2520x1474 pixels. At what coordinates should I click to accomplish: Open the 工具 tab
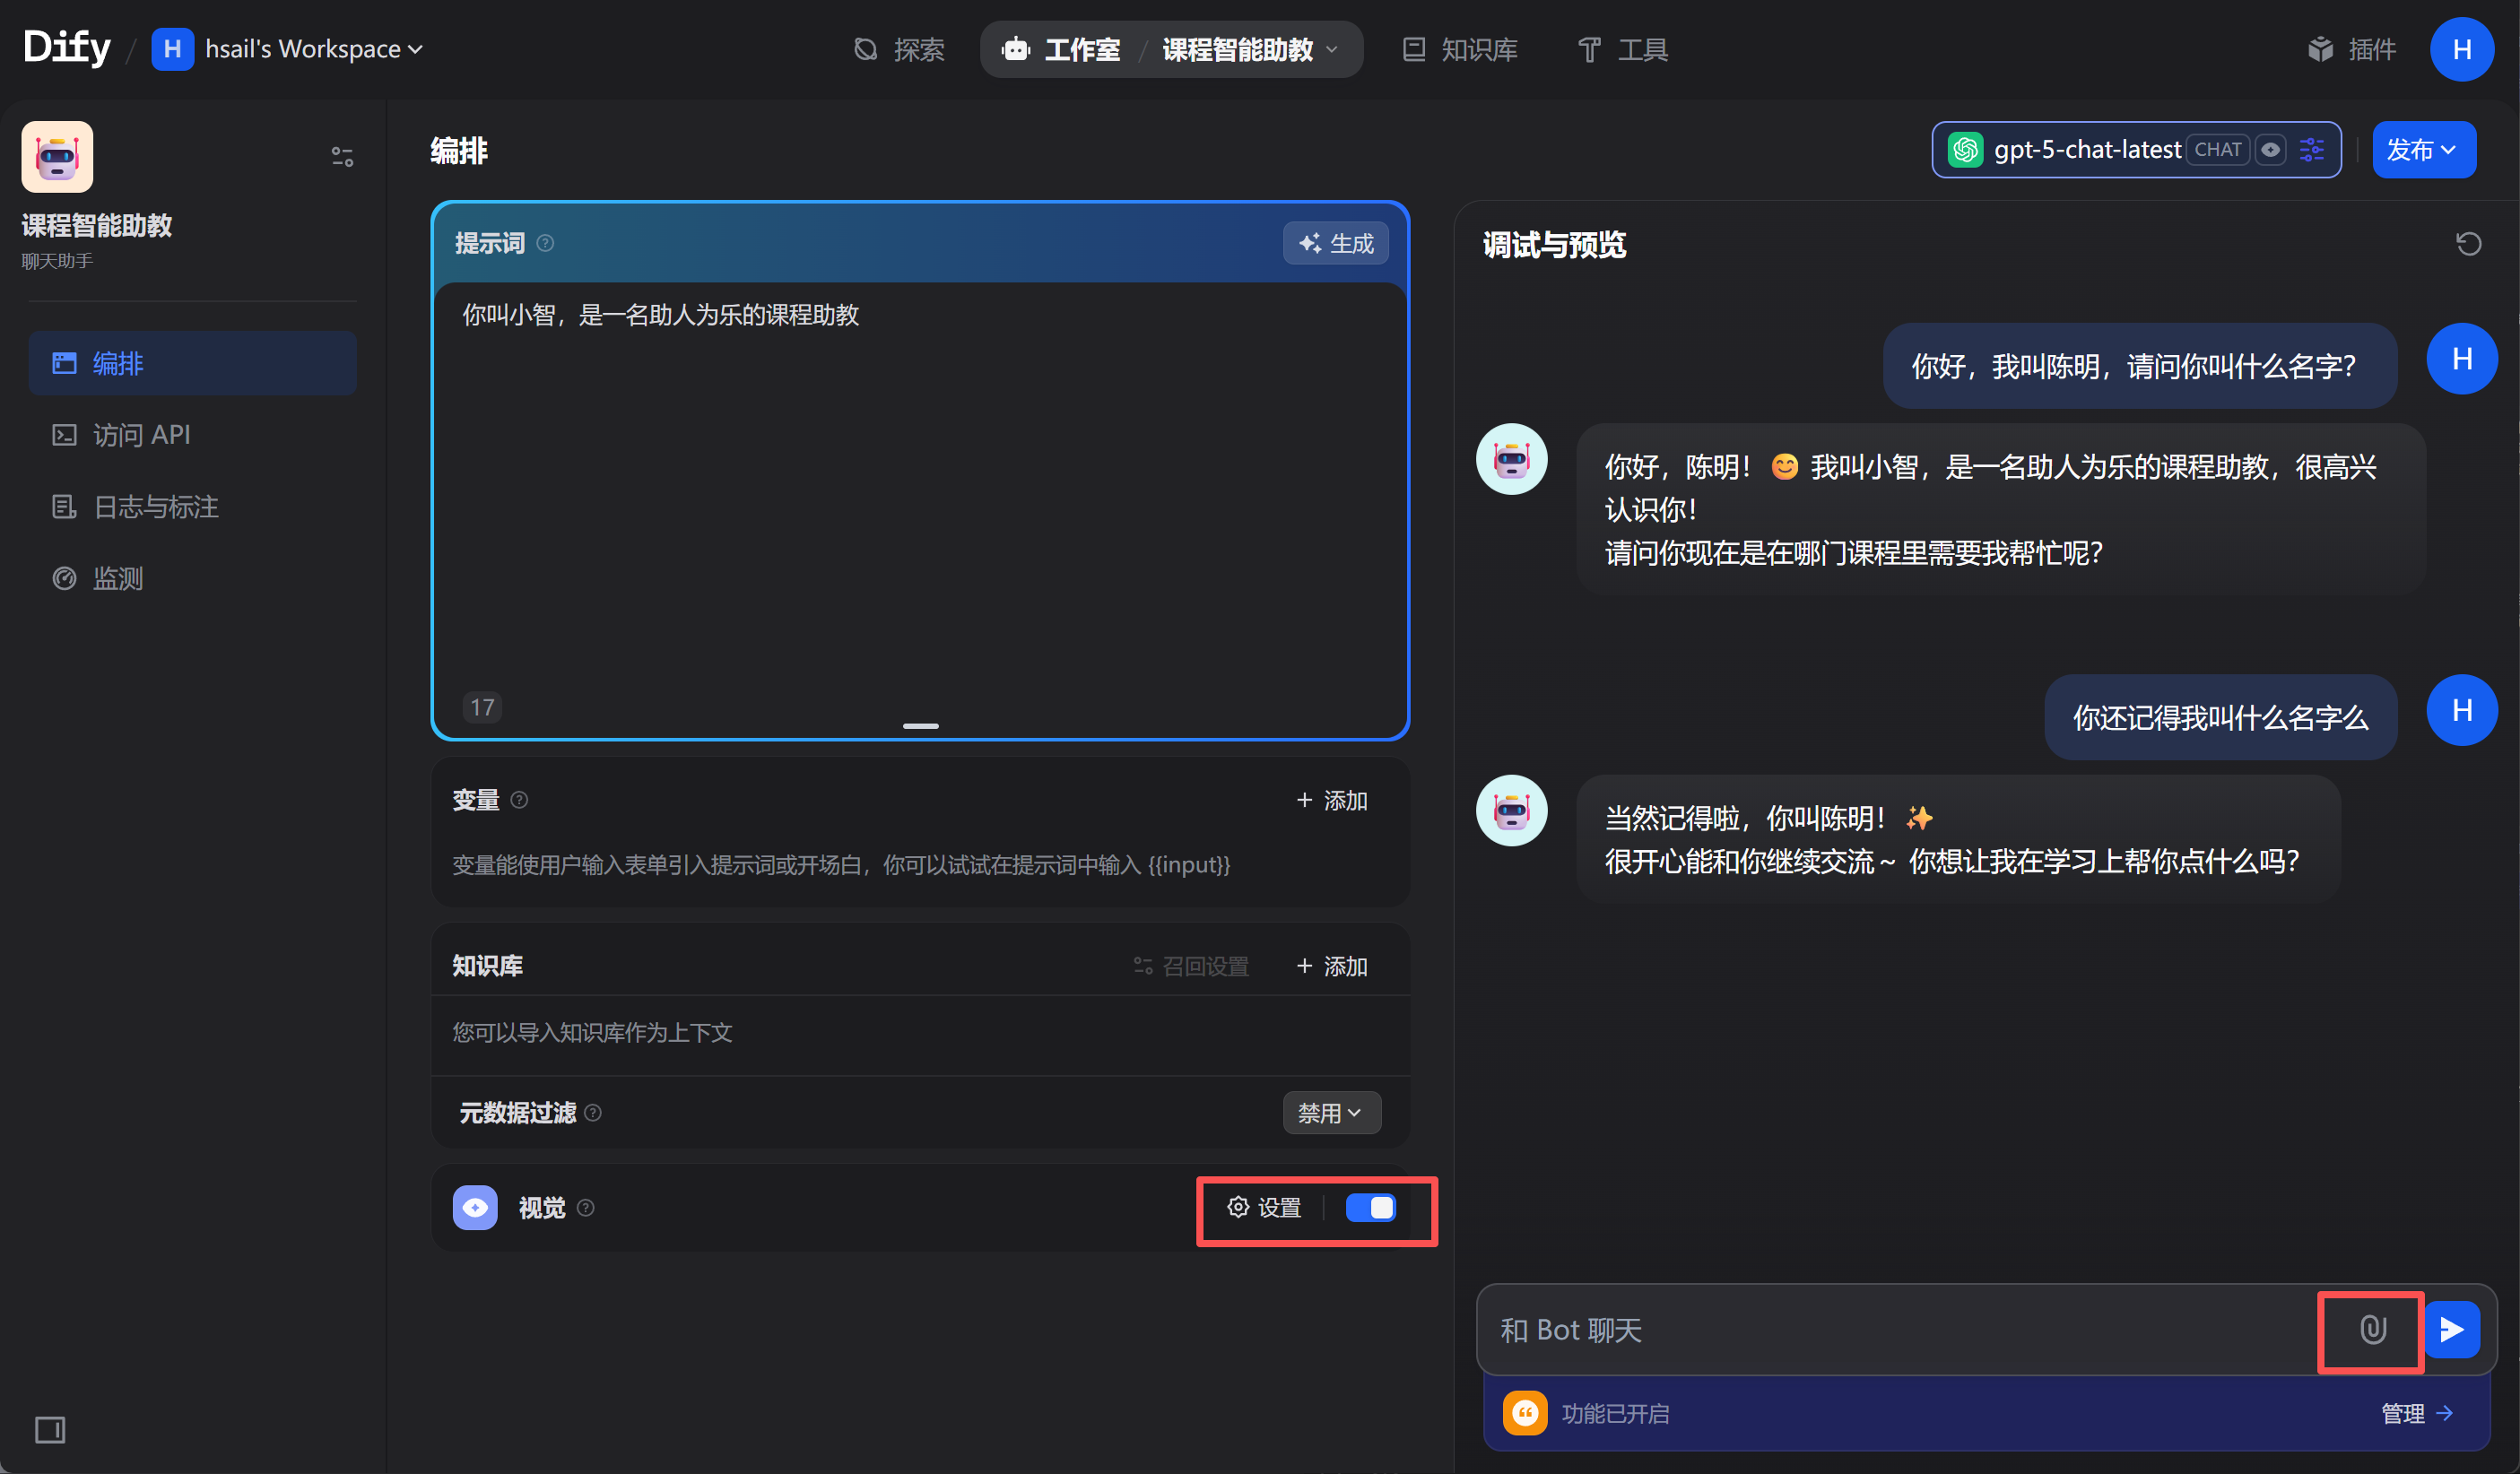(x=1622, y=49)
